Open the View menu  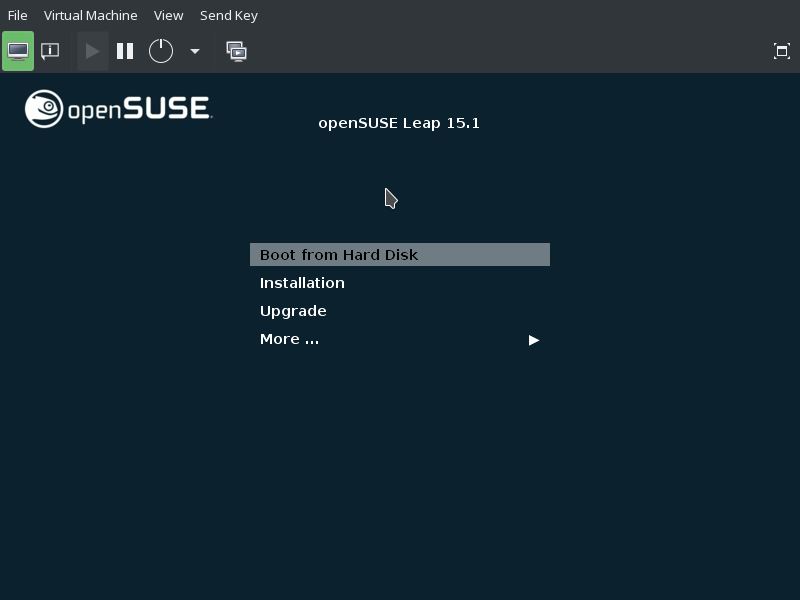[x=168, y=15]
